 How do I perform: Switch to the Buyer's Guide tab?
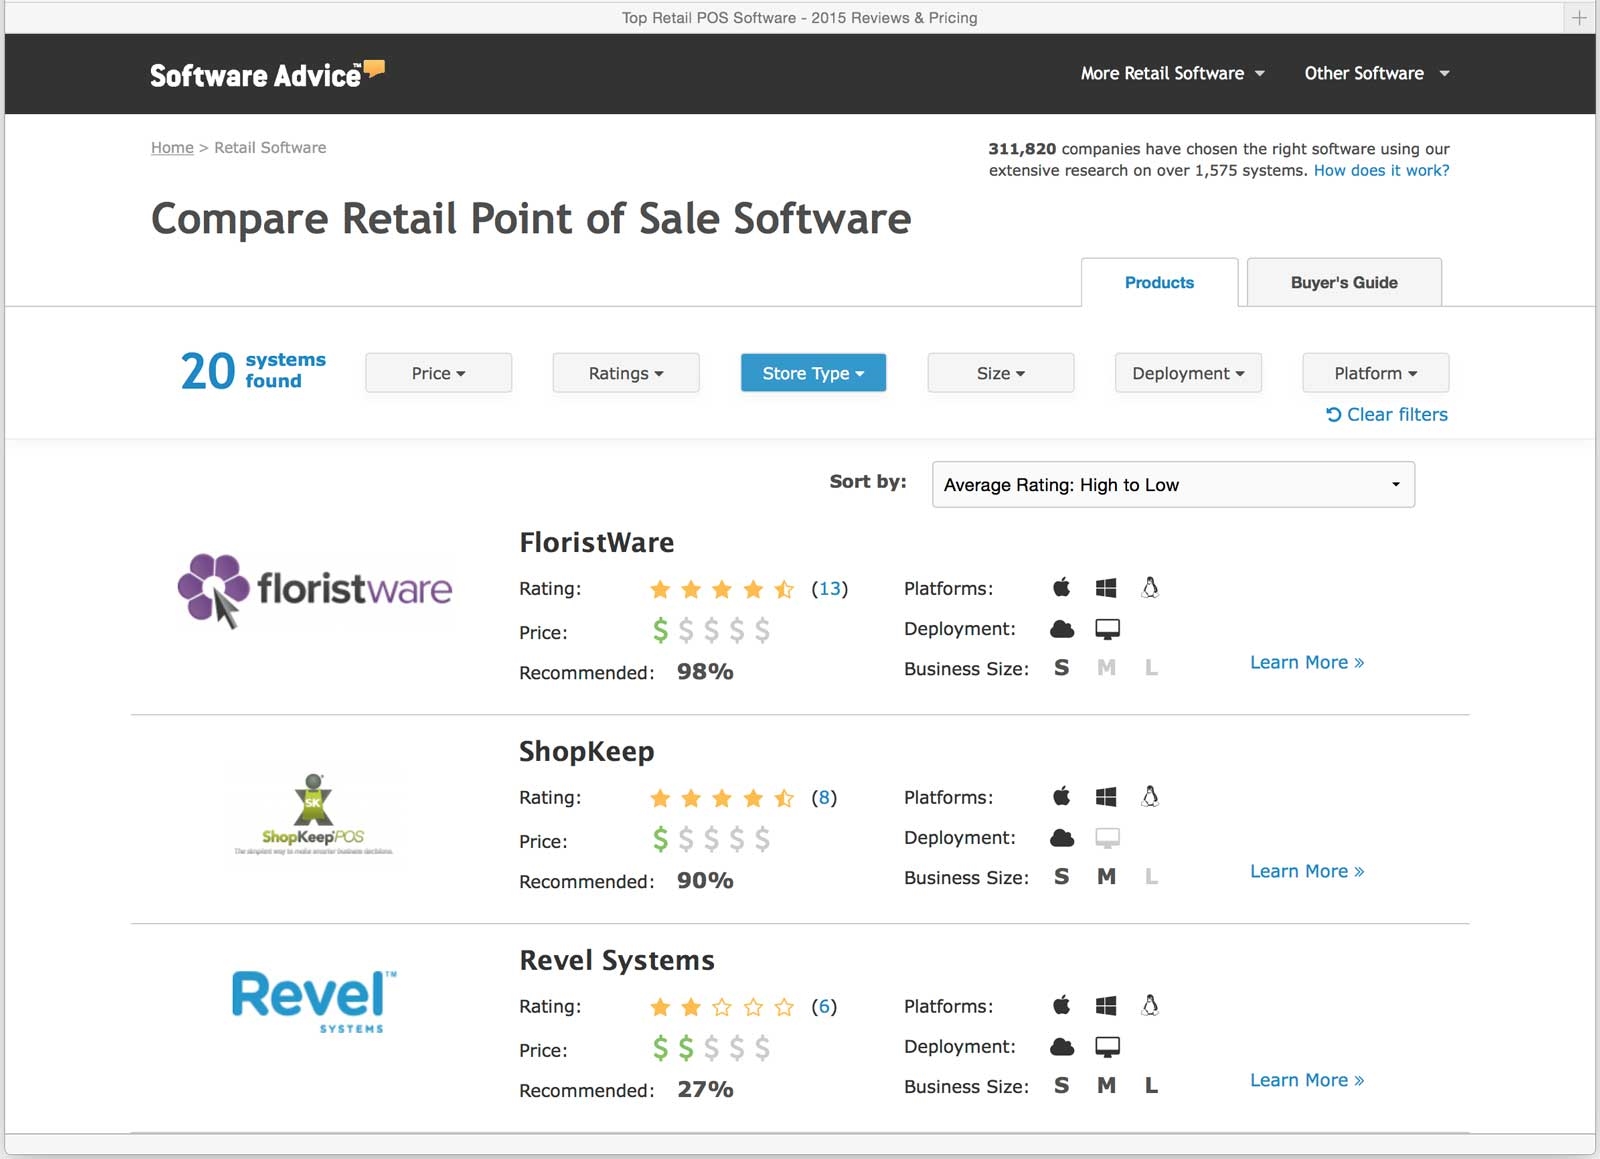1344,282
